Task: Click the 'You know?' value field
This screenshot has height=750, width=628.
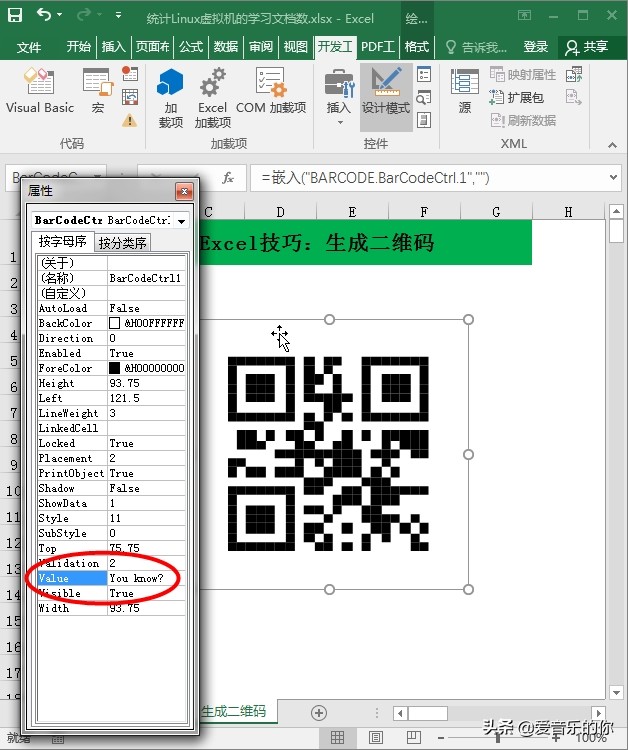Action: [x=146, y=578]
